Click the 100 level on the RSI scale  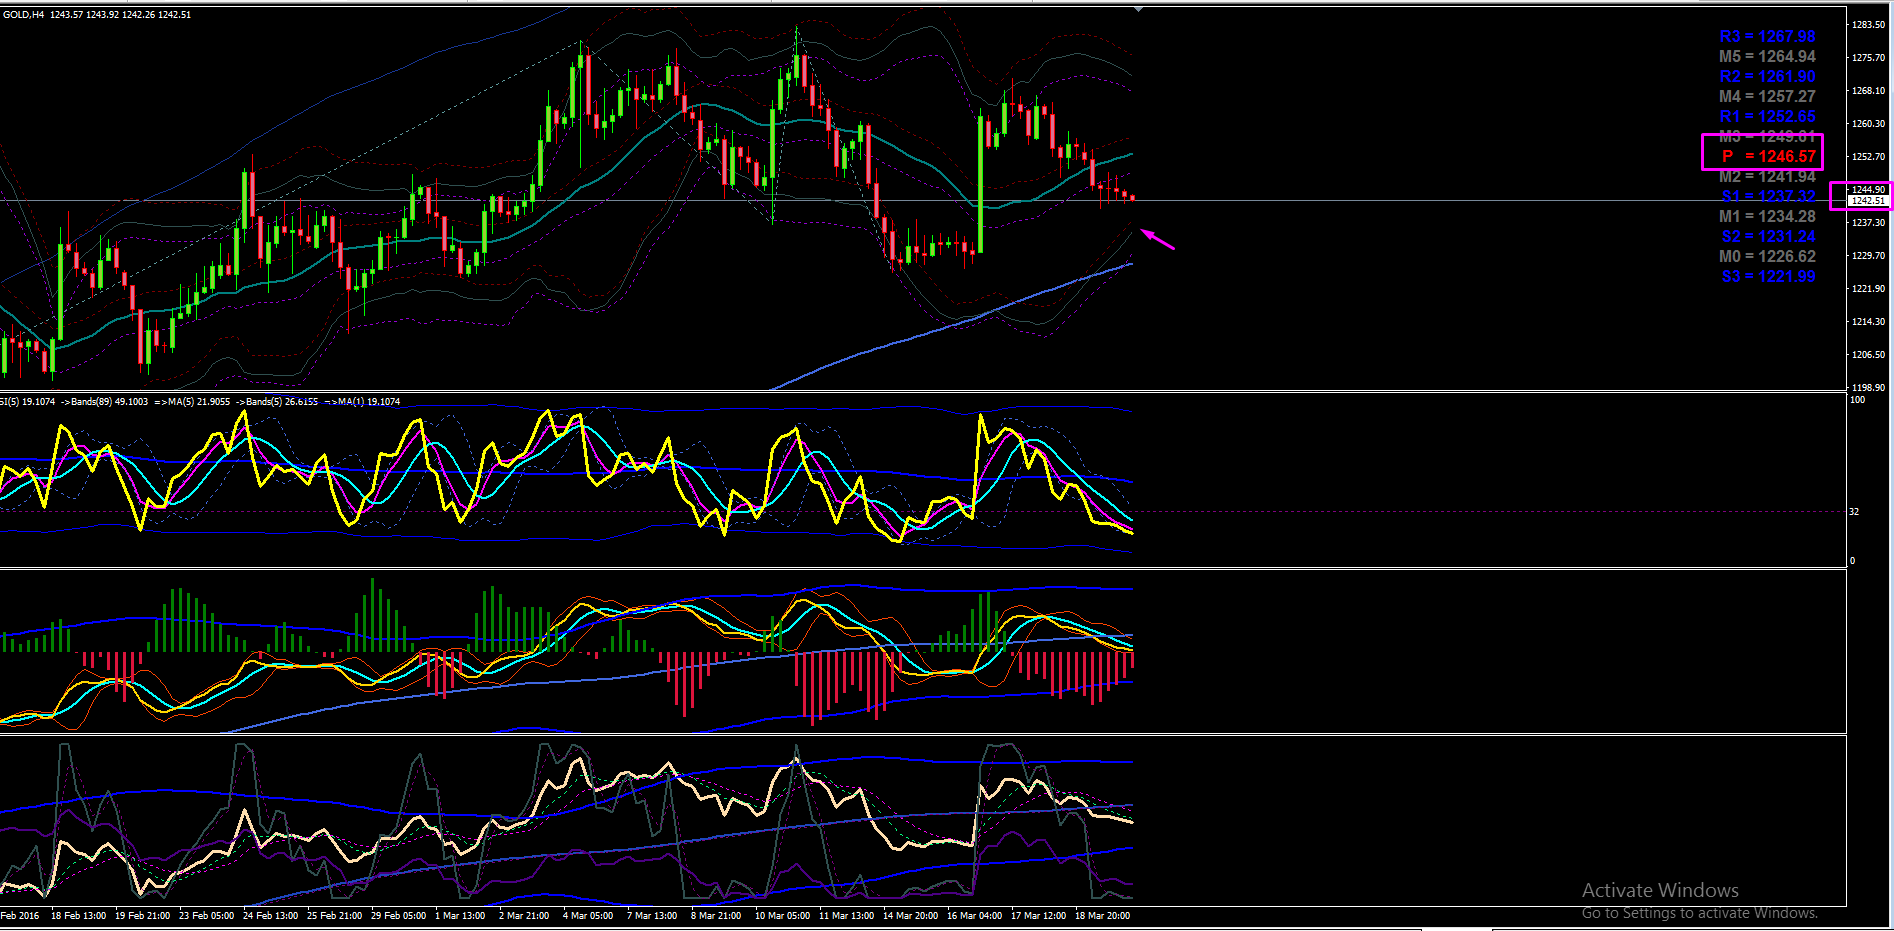pyautogui.click(x=1857, y=400)
